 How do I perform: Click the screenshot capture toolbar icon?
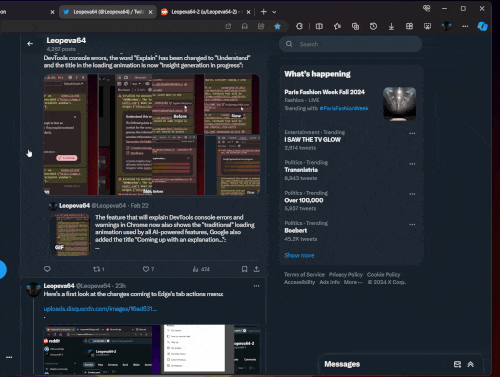pyautogui.click(x=427, y=26)
